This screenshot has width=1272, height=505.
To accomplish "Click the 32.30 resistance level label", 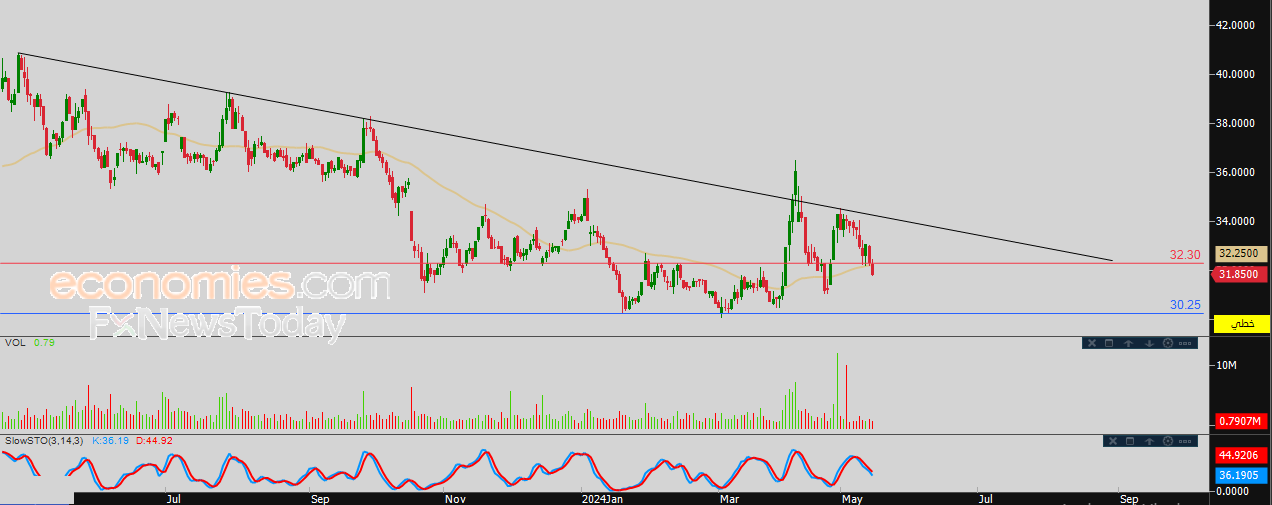I will click(x=1185, y=255).
